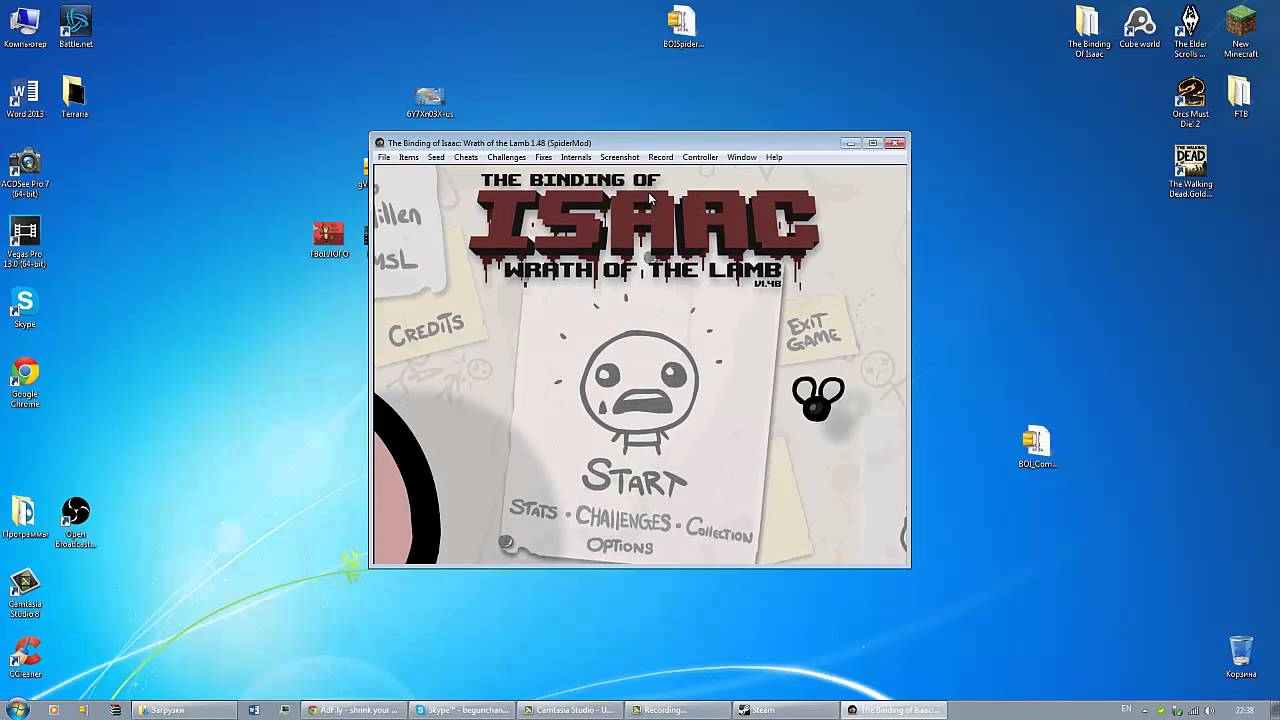Click the black fly cursor in game
1280x720 pixels.
tap(818, 398)
